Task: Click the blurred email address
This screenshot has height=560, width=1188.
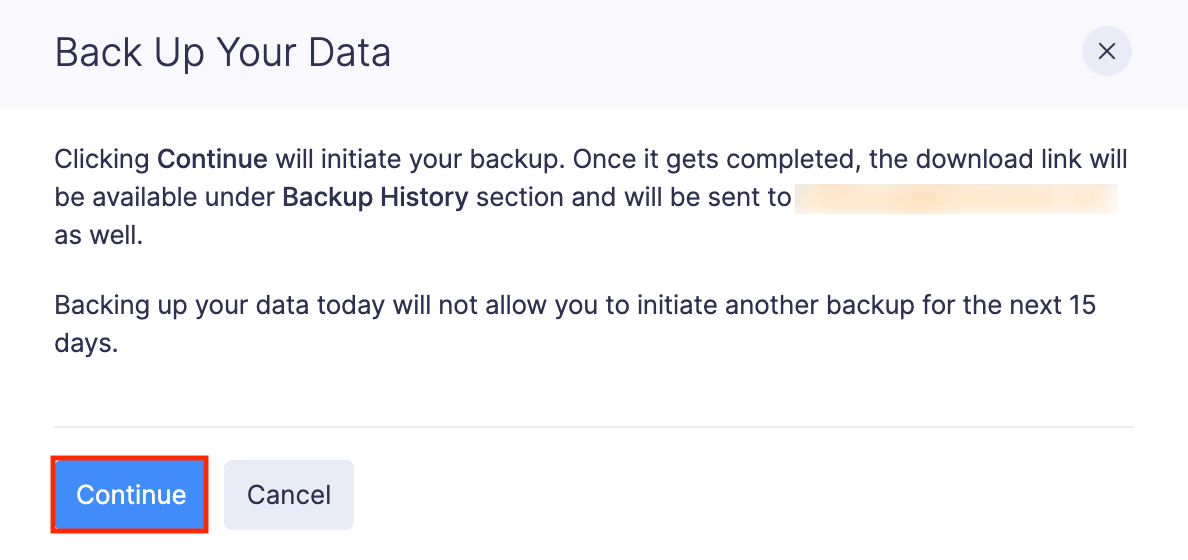Action: tap(955, 197)
